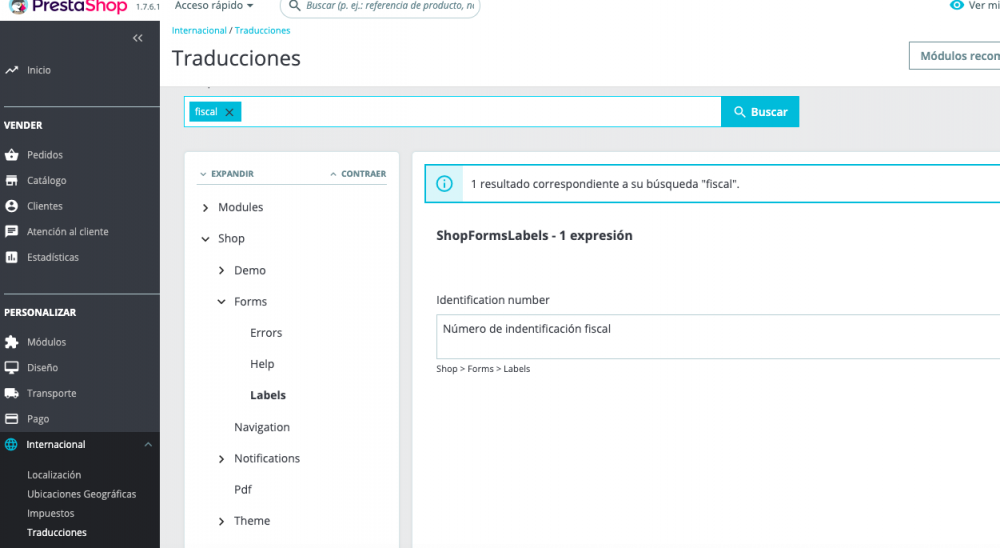Click the Buscar button

click(x=760, y=112)
